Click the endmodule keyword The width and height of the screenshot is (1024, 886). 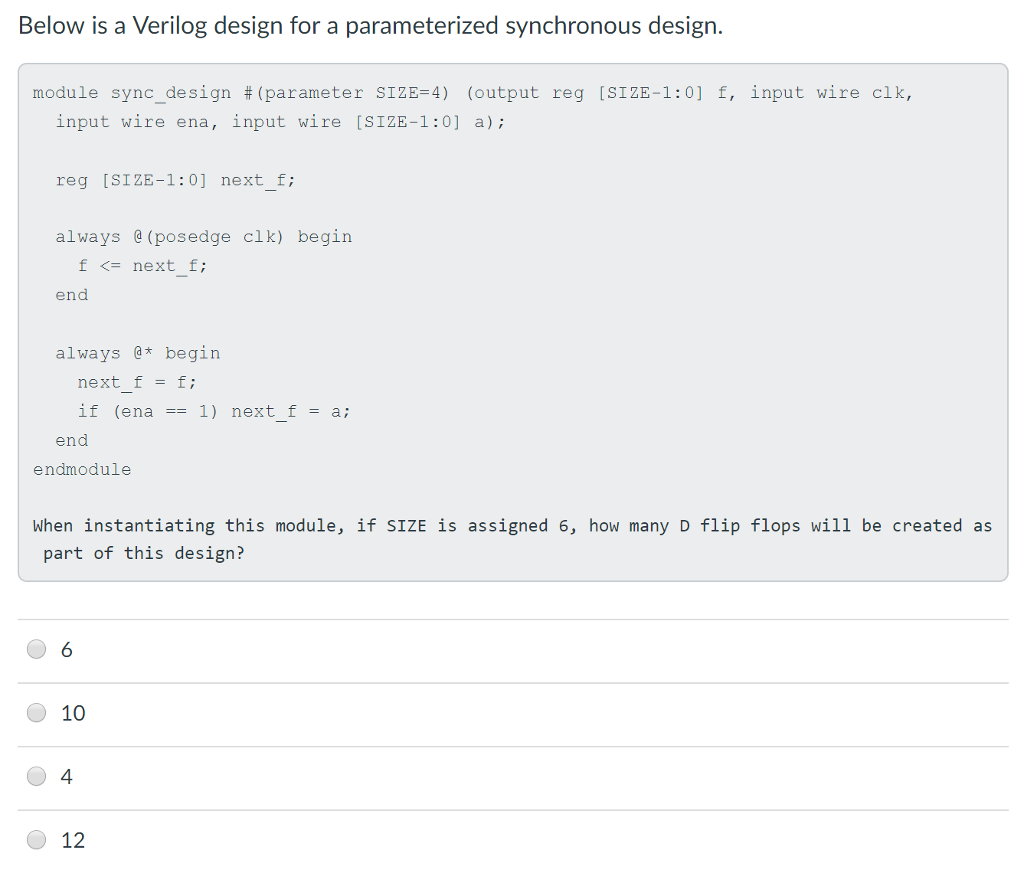point(82,469)
